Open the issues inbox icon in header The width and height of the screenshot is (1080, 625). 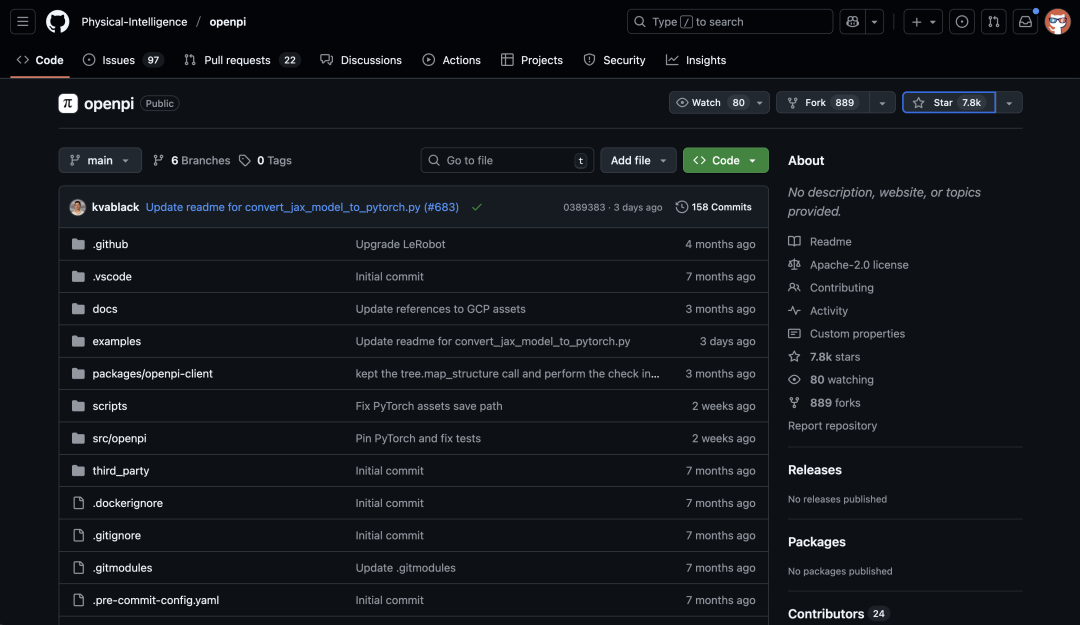coord(962,22)
